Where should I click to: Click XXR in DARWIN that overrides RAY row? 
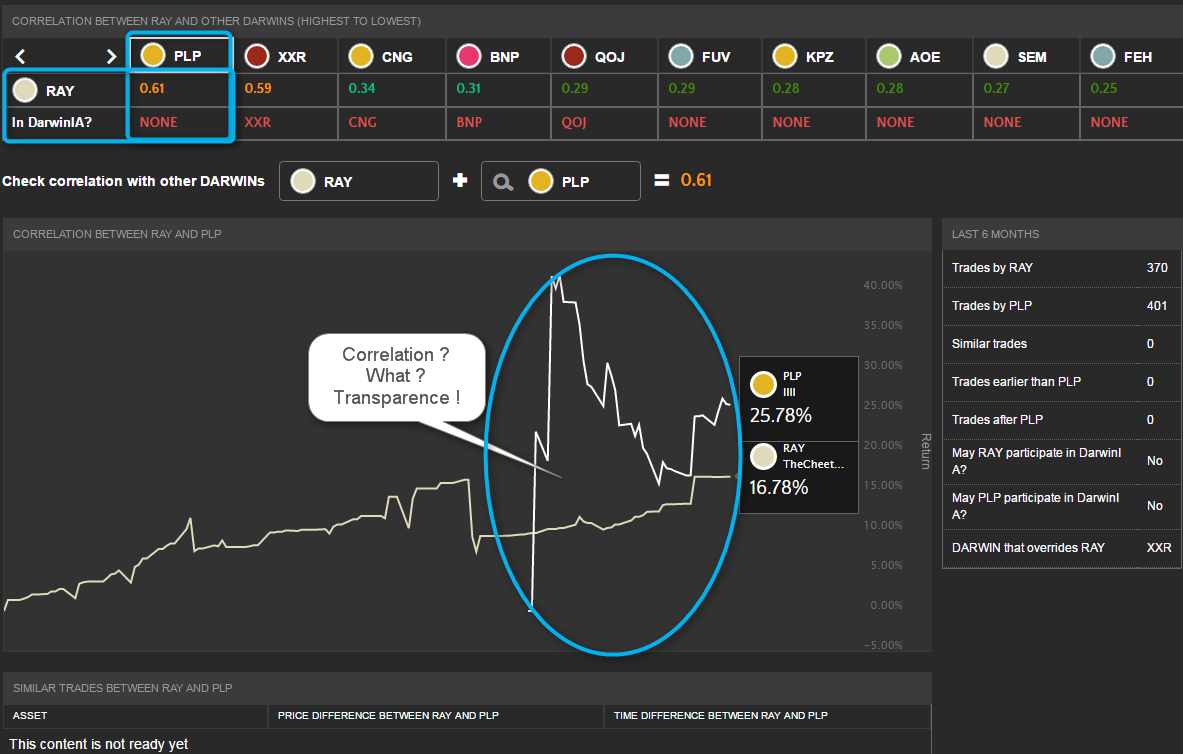coord(1159,548)
